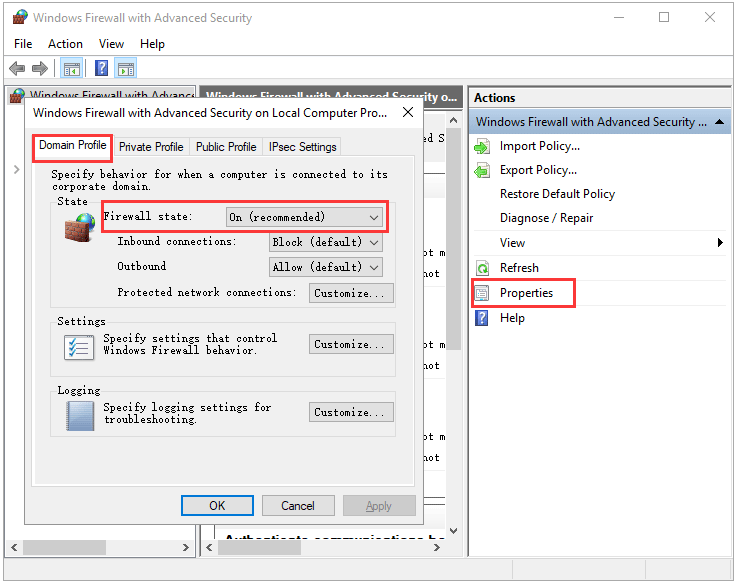Collapse the Windows Firewall Actions section arrow
Image resolution: width=740 pixels, height=585 pixels.
point(719,122)
